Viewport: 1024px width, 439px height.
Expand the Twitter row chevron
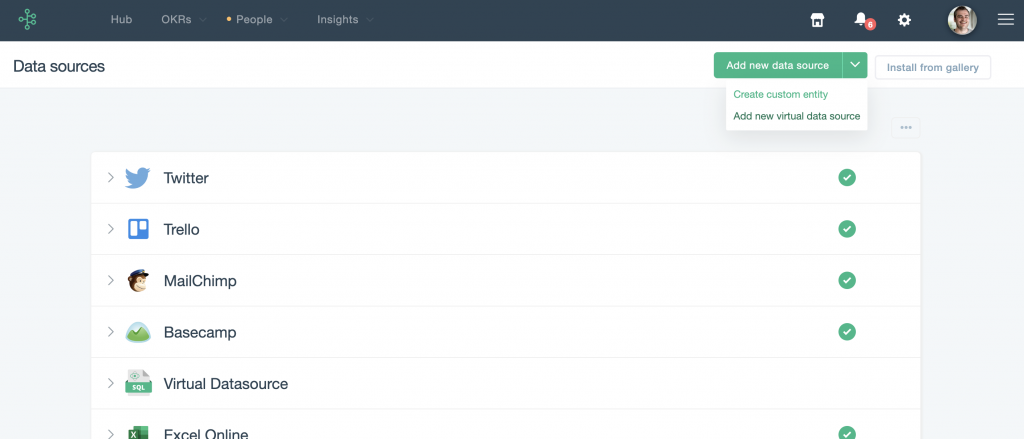point(111,178)
